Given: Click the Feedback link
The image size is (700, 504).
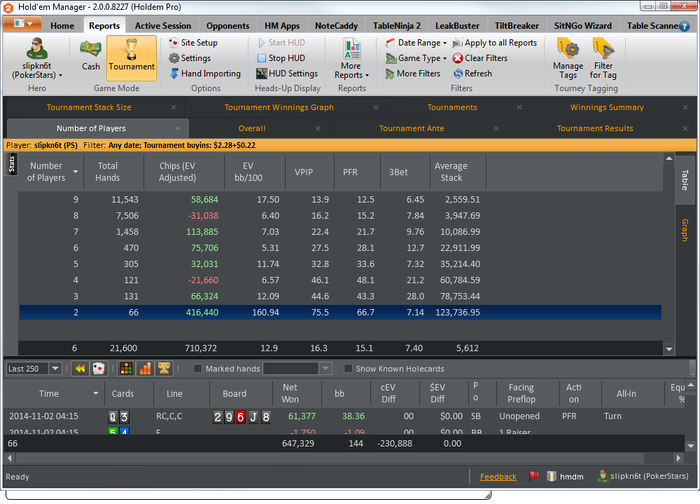Looking at the screenshot, I should [x=498, y=477].
